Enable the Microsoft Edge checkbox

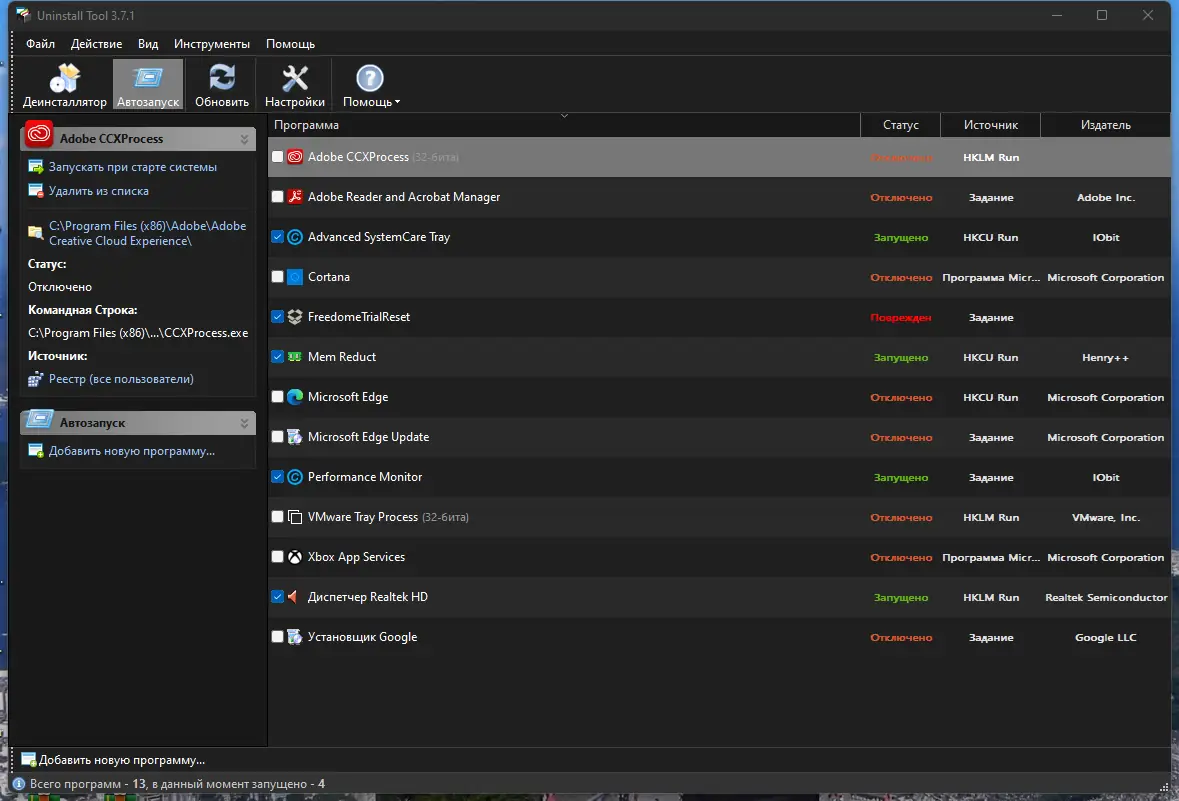277,396
